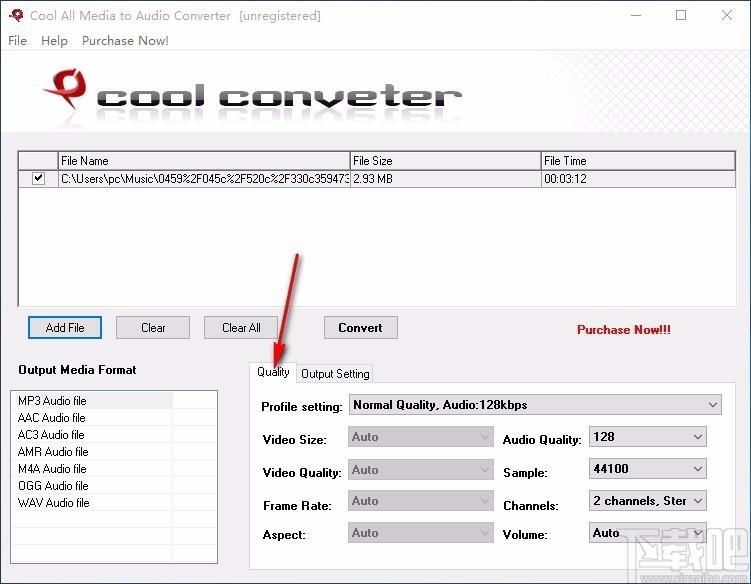Open the Volume Auto dropdown
751x584 pixels.
[x=648, y=533]
